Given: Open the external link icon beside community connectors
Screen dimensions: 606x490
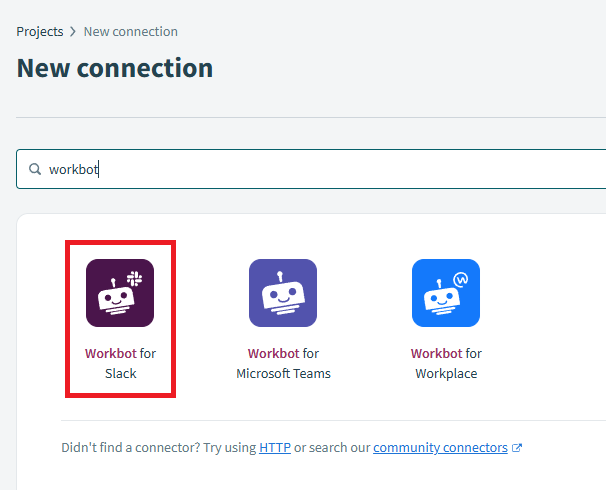Looking at the screenshot, I should tap(517, 448).
